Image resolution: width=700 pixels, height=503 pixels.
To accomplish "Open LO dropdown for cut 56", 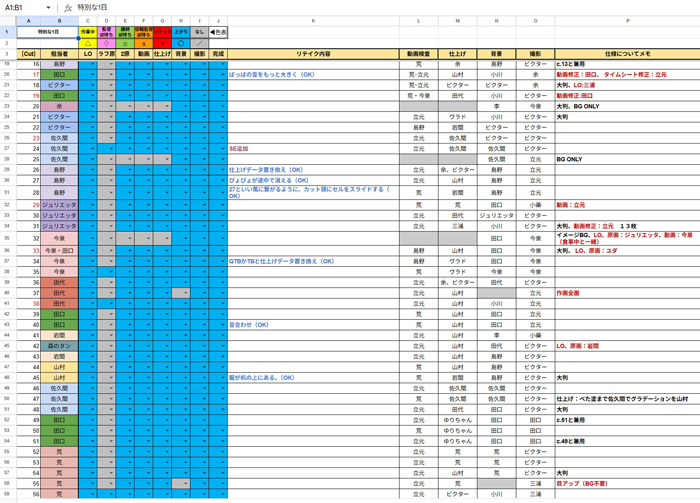I will (92, 494).
